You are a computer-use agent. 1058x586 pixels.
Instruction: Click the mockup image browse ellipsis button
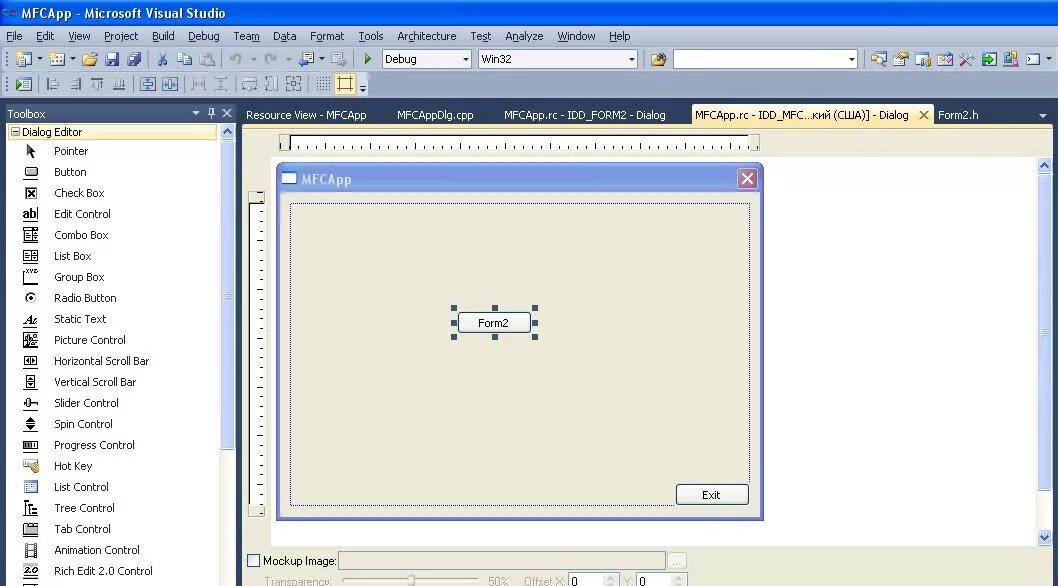(677, 560)
